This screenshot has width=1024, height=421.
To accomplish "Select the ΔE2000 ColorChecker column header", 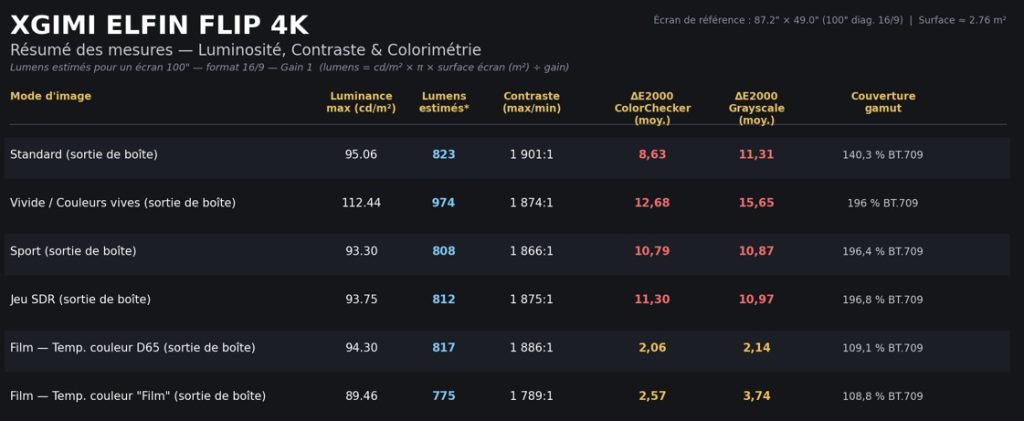I will click(x=652, y=108).
